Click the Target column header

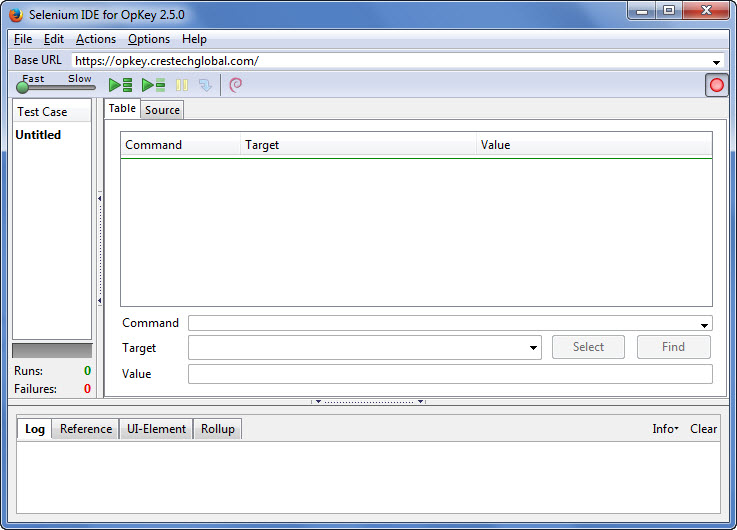(x=358, y=145)
